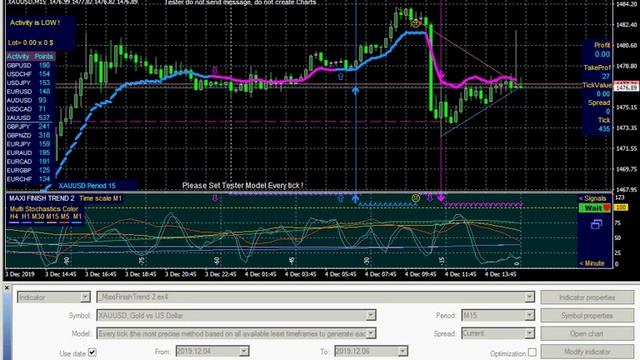Select USDCAD in the activity list
640x360 pixels.
[x=19, y=109]
